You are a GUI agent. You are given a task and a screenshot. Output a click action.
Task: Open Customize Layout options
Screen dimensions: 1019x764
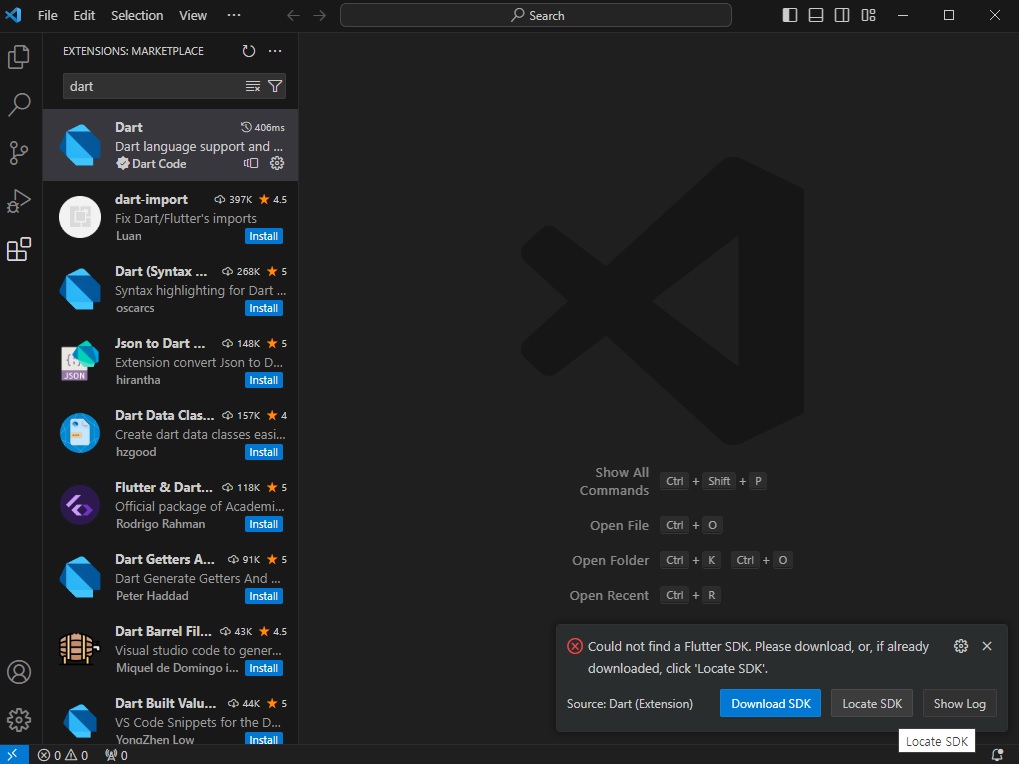[868, 16]
